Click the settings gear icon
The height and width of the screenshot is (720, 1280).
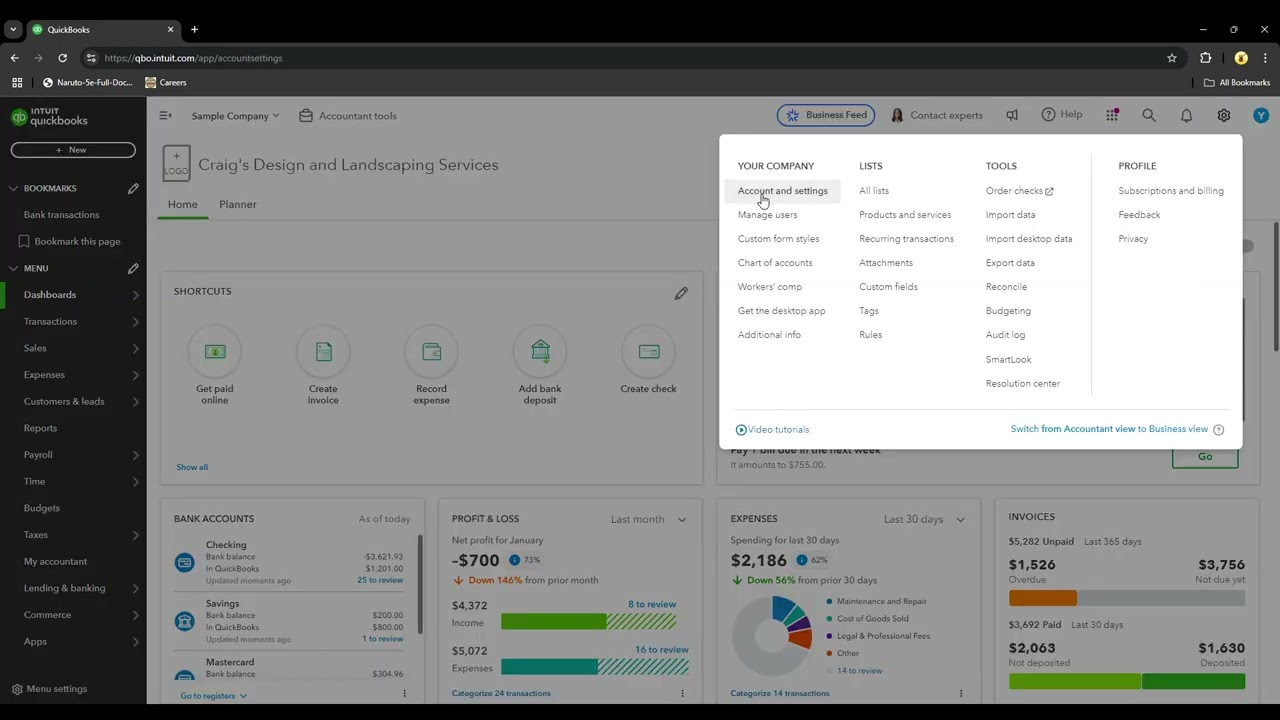[x=1224, y=116]
